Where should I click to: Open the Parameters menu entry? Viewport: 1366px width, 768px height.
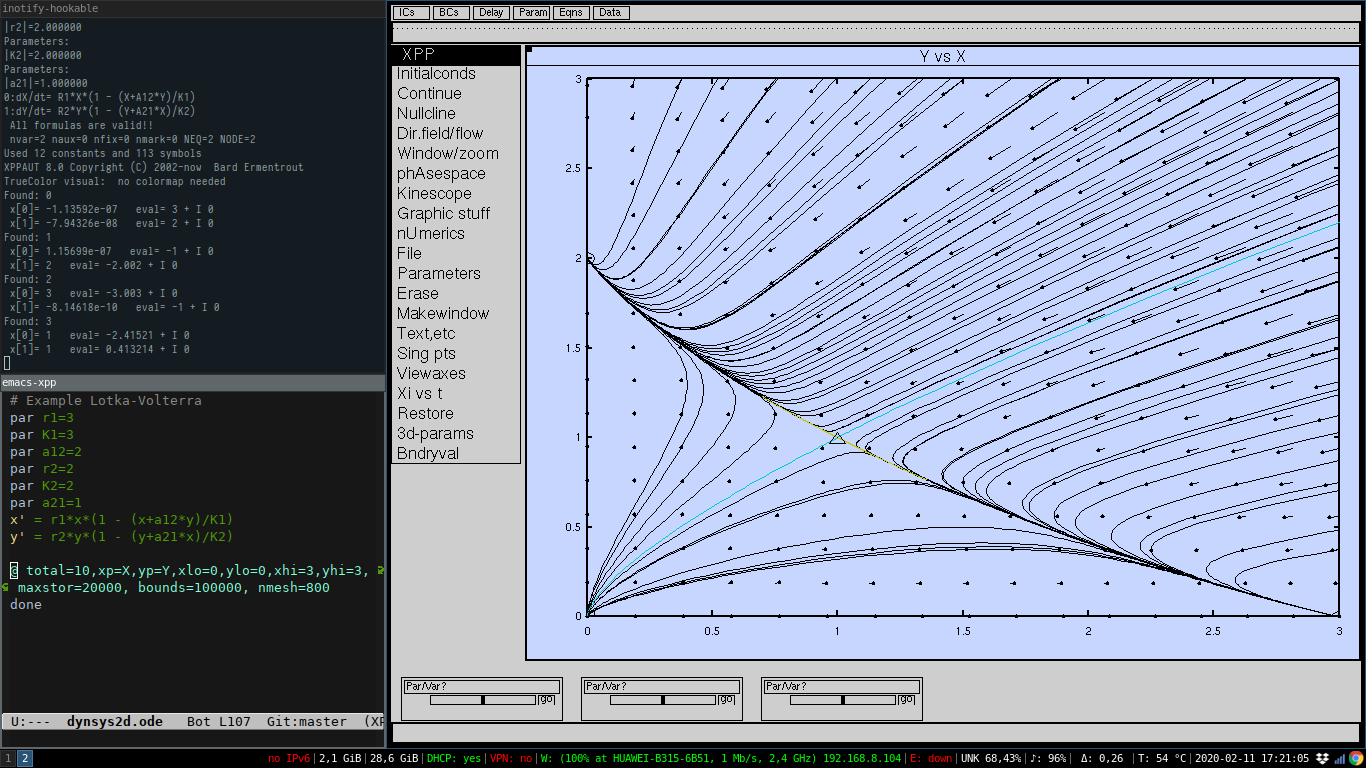coord(456,274)
